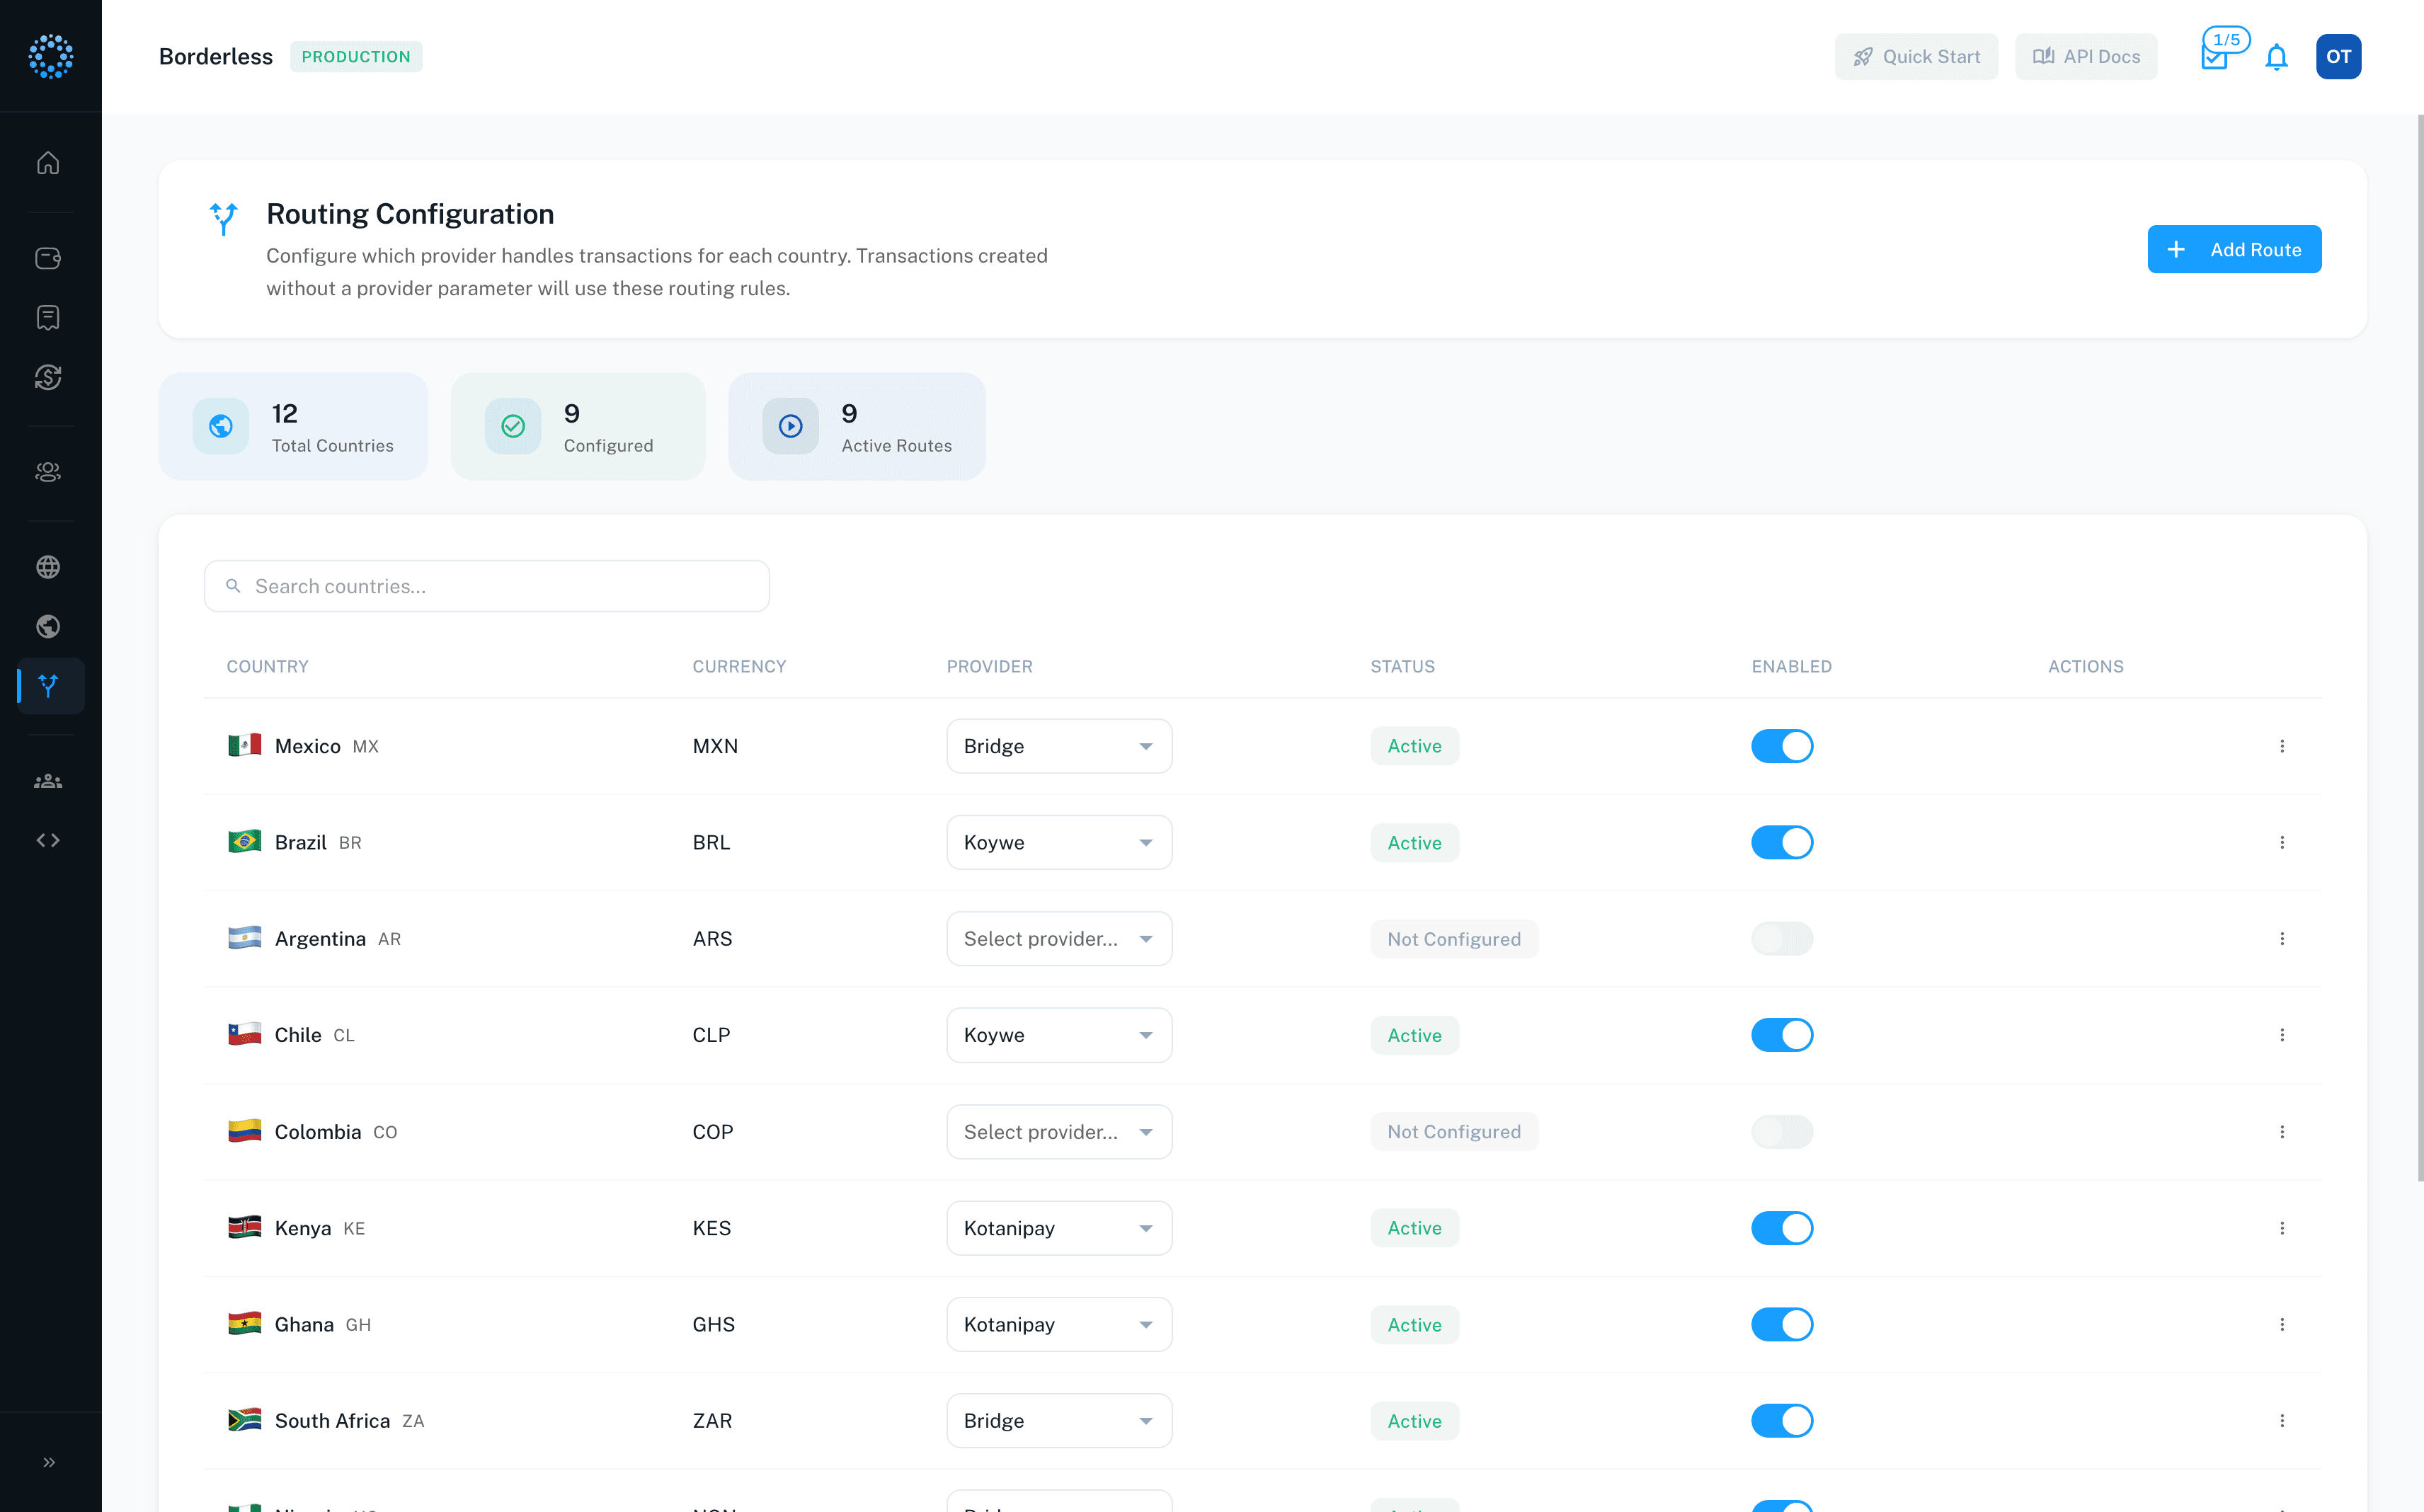Open provider dropdown for Mexico
Screen dimensions: 2424x1512
1058,746
